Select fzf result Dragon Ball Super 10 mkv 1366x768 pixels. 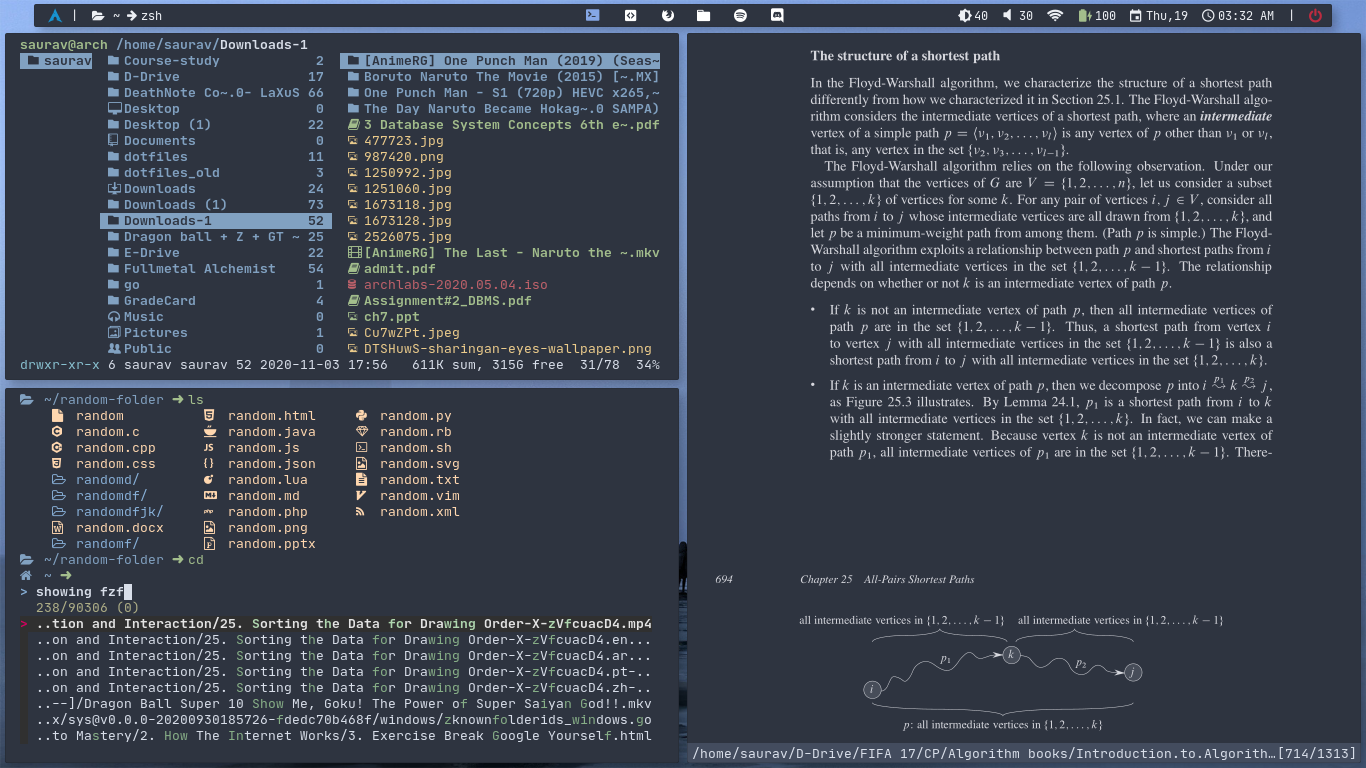coord(344,704)
